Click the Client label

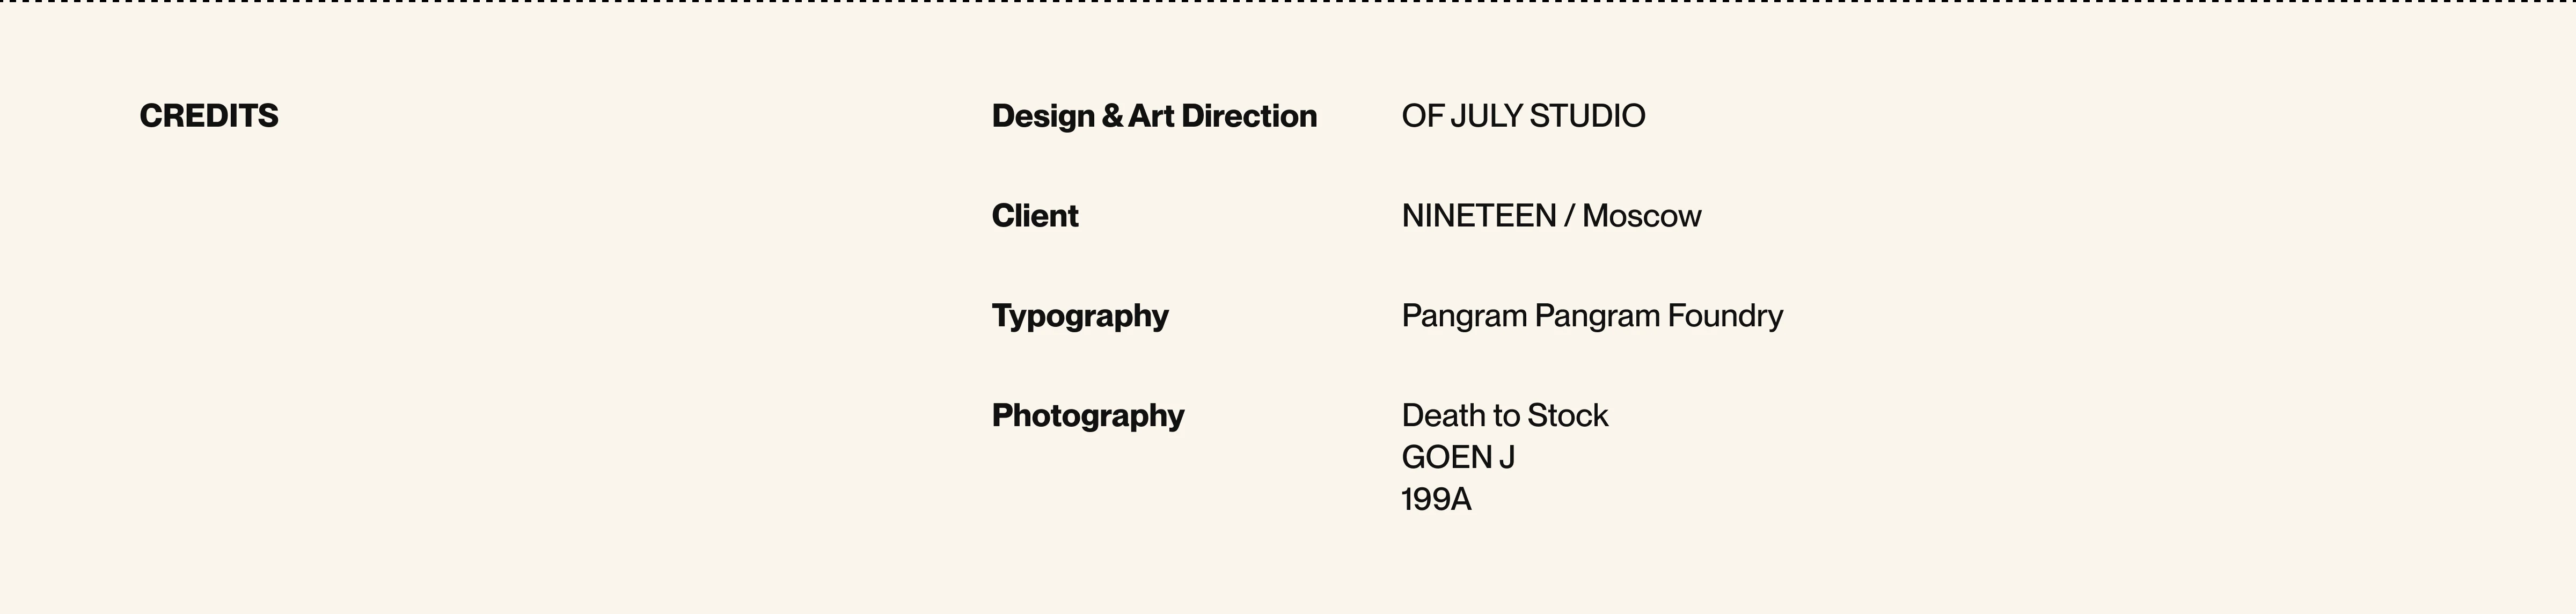pyautogui.click(x=1034, y=216)
